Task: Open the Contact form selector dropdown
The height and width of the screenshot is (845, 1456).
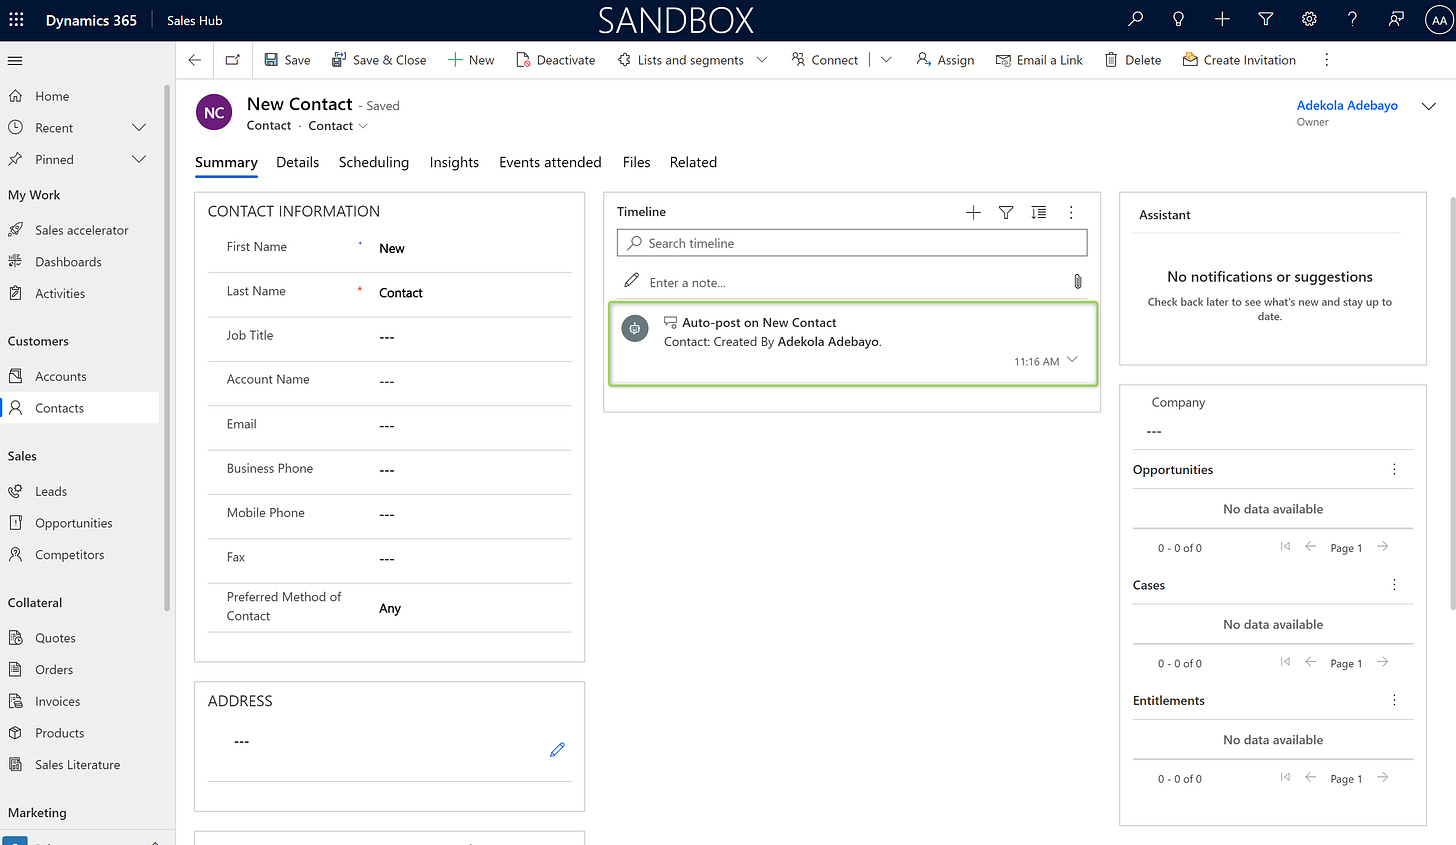Action: click(363, 126)
